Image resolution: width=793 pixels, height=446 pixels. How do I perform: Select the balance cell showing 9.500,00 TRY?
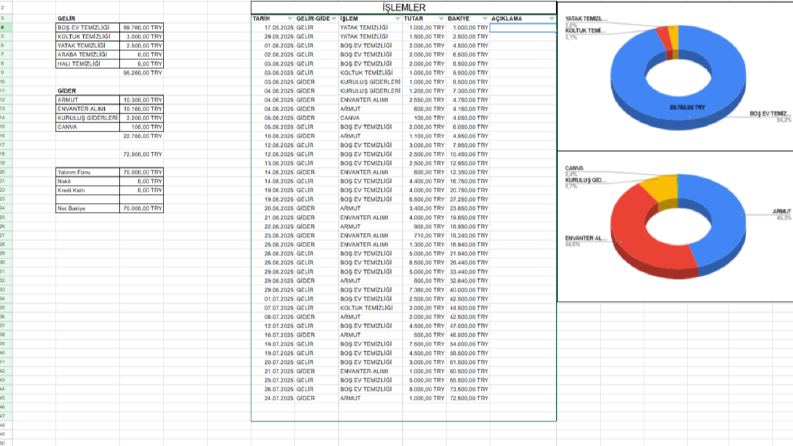(468, 73)
